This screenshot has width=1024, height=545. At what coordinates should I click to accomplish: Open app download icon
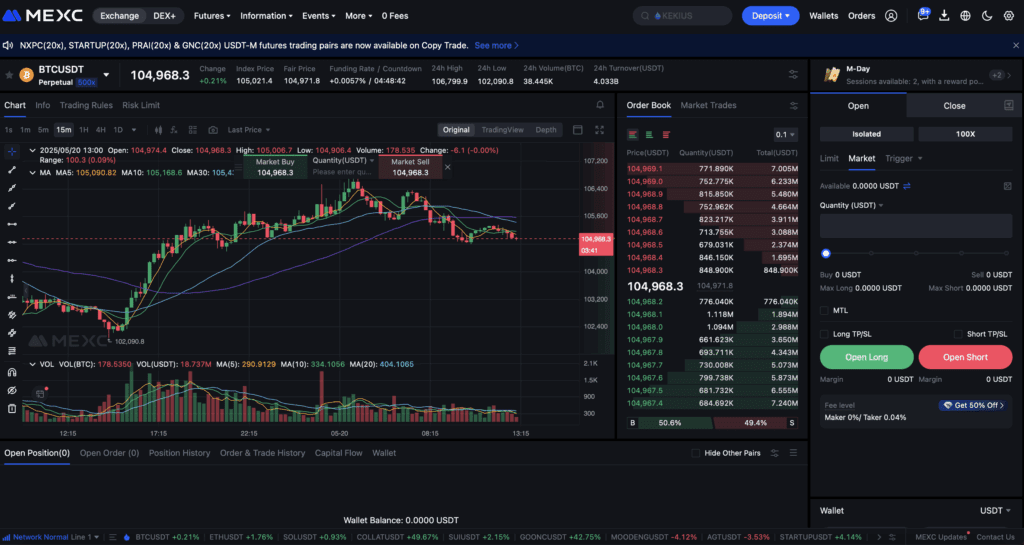(x=944, y=16)
